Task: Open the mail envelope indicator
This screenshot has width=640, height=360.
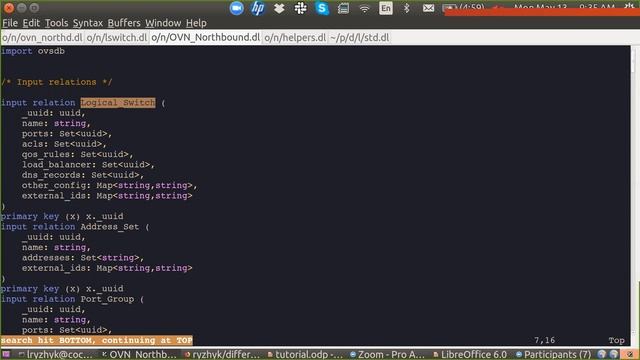Action: point(428,8)
